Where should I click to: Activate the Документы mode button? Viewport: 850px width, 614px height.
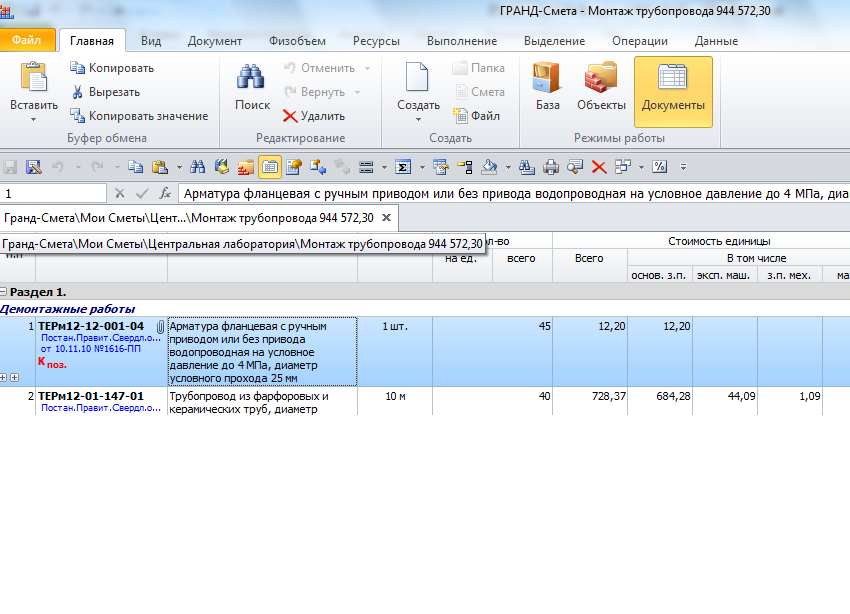673,91
